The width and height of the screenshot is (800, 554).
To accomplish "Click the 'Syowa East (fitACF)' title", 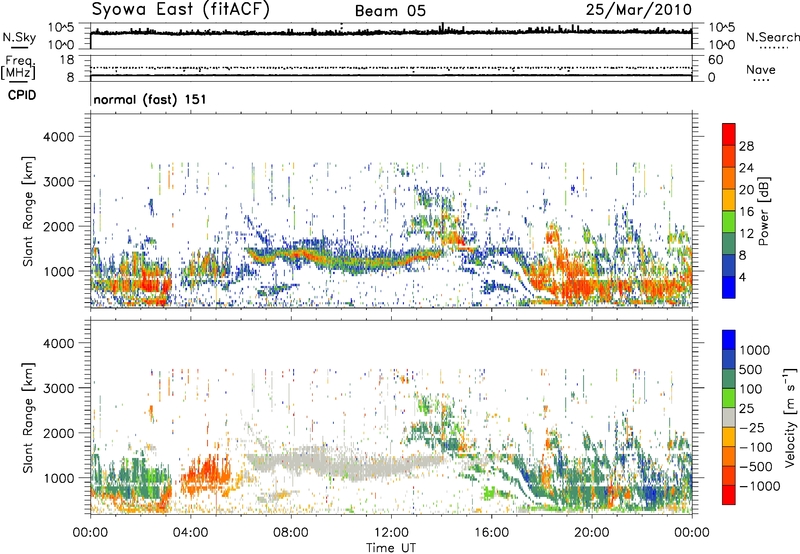I will click(180, 9).
